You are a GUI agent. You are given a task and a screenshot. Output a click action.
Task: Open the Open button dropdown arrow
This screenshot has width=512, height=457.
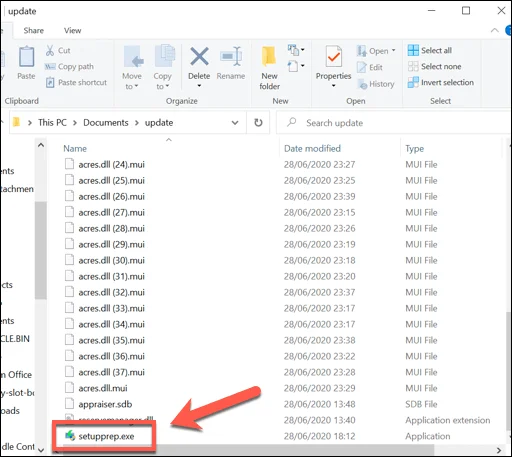pos(394,50)
